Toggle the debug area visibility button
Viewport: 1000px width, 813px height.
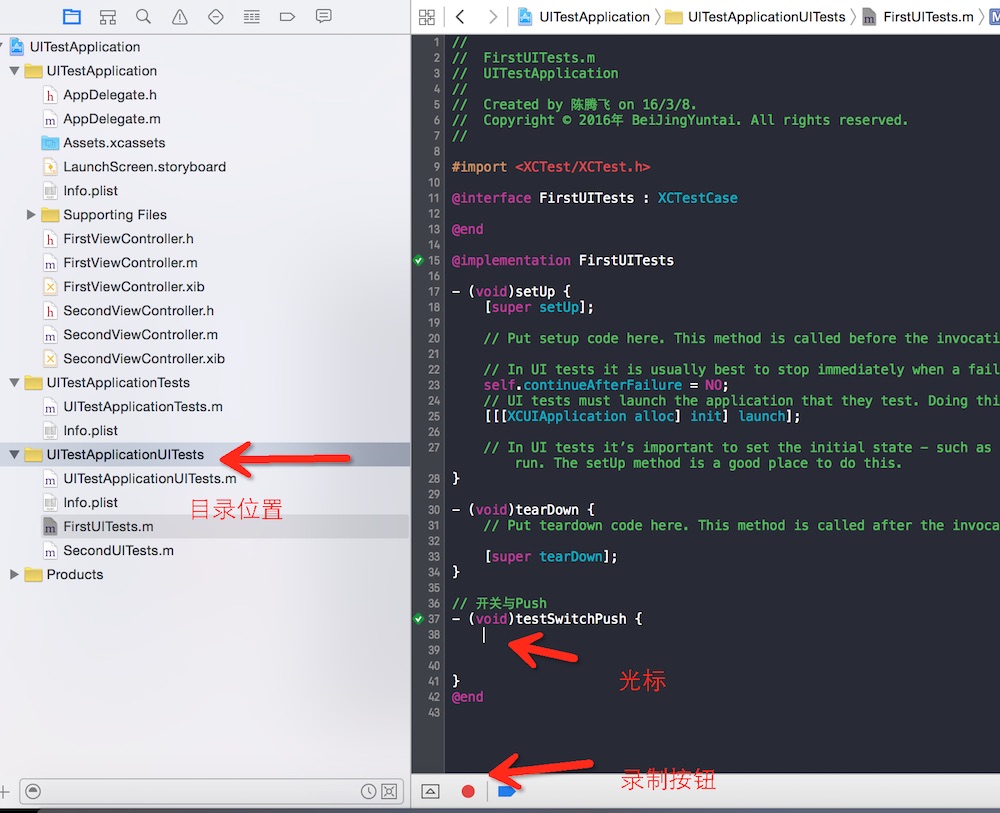[x=430, y=791]
